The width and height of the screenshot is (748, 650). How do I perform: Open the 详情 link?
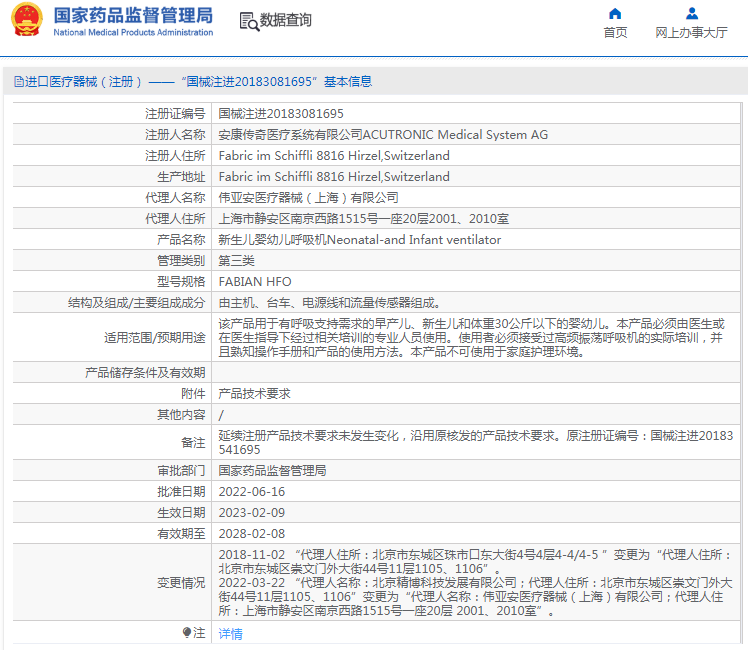pyautogui.click(x=230, y=633)
